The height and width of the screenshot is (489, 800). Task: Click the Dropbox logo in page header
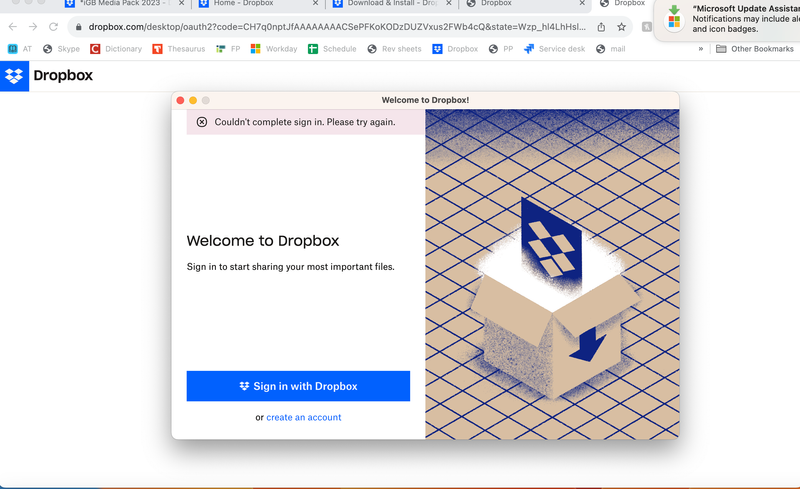tap(46, 75)
